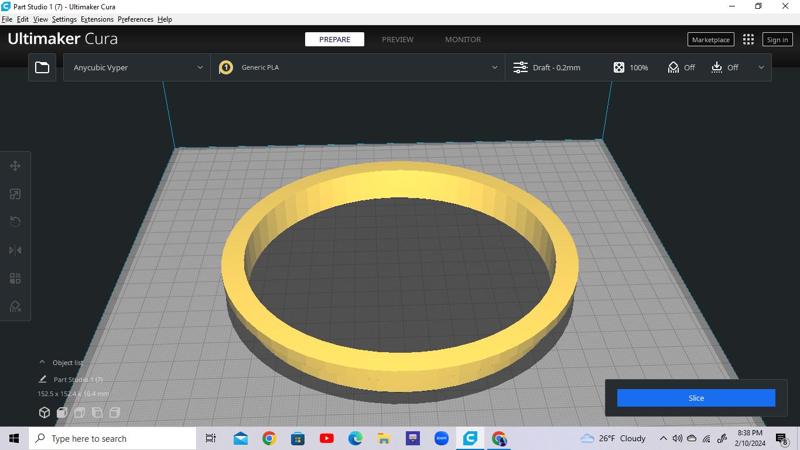Image resolution: width=800 pixels, height=450 pixels.
Task: Select the Support Blocker tool
Action: pyautogui.click(x=15, y=306)
